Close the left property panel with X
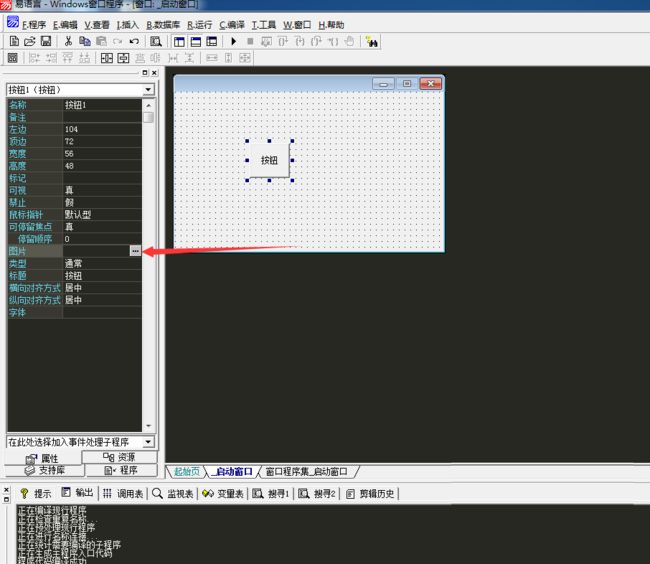Screen dimensions: 650x564 (x=154, y=73)
